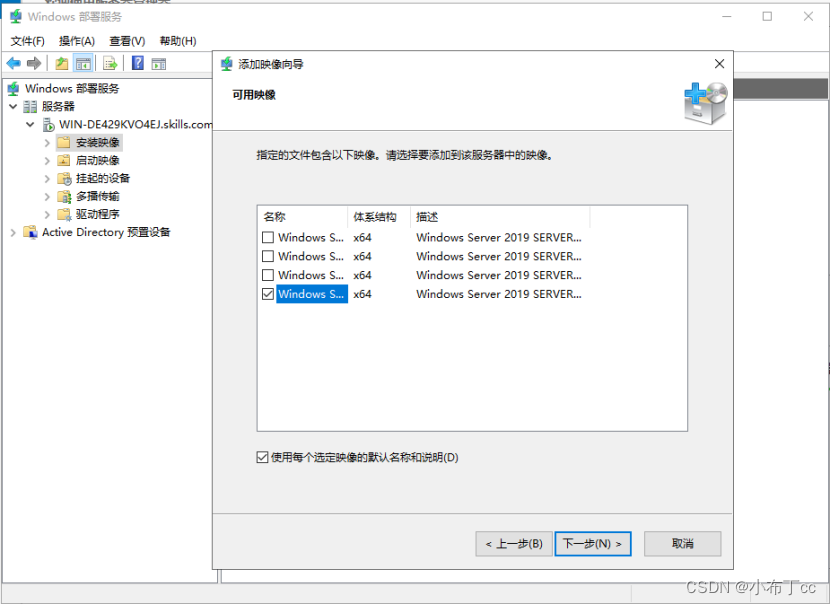Click the 多播传输 folder icon
Screen dimensions: 831x605
click(64, 197)
